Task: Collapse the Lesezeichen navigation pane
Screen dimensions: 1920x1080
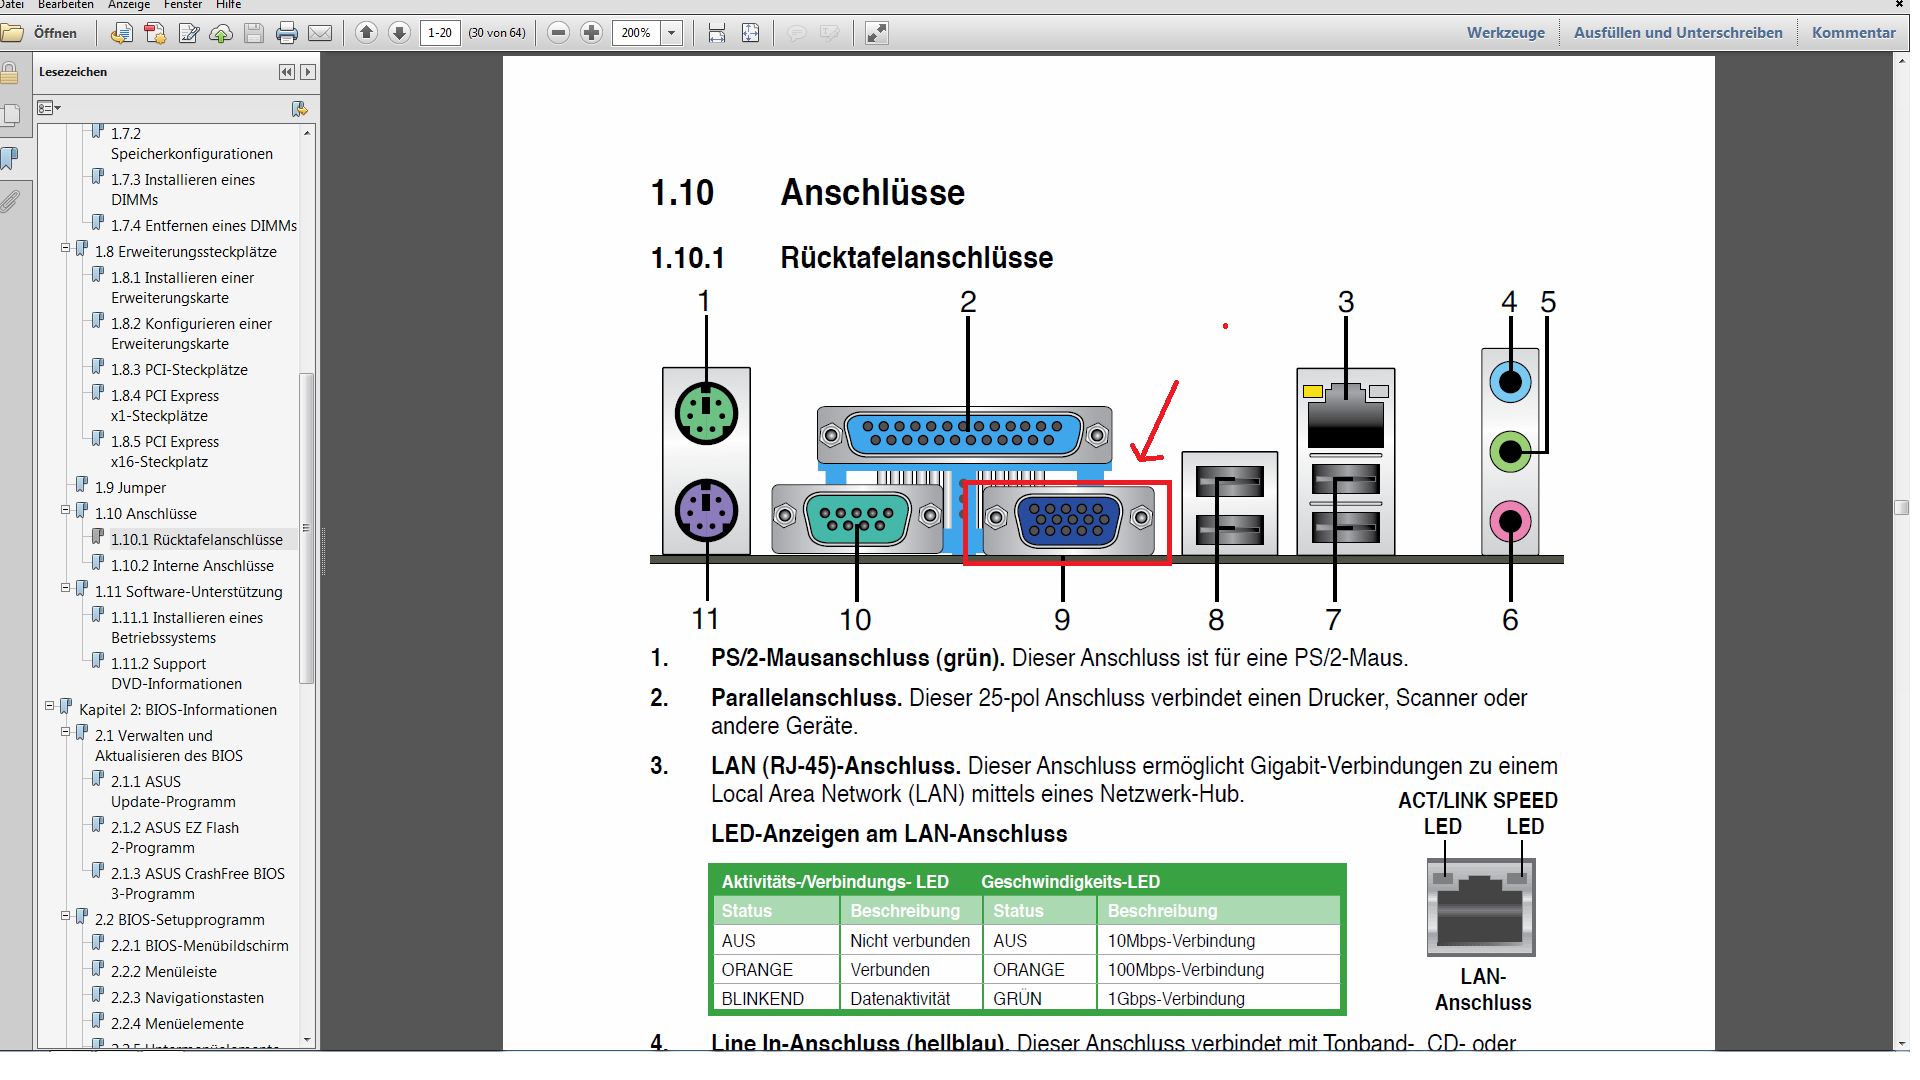Action: [x=287, y=72]
